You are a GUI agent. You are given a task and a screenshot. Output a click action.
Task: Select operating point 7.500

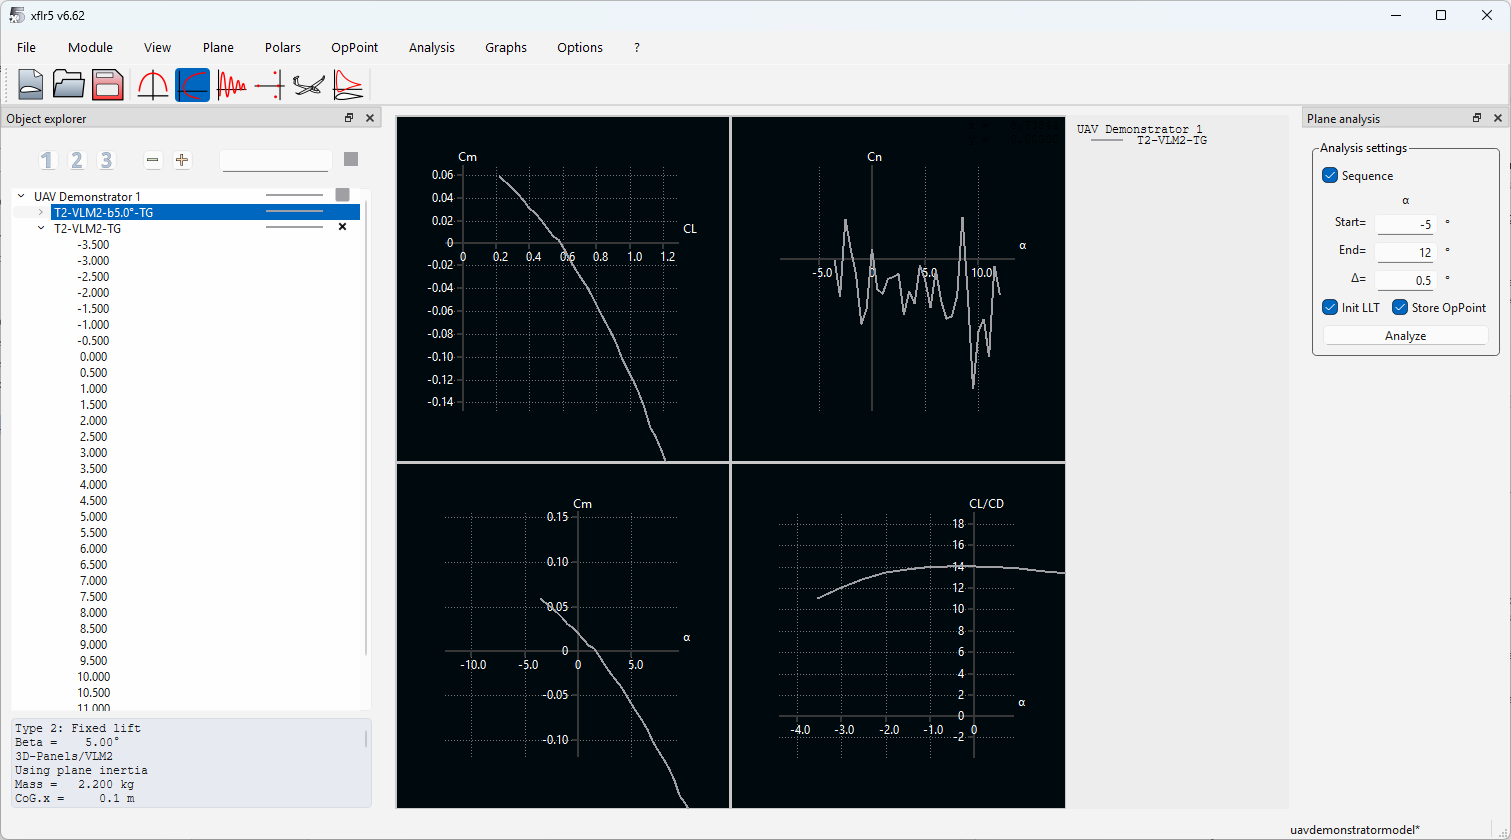click(93, 596)
